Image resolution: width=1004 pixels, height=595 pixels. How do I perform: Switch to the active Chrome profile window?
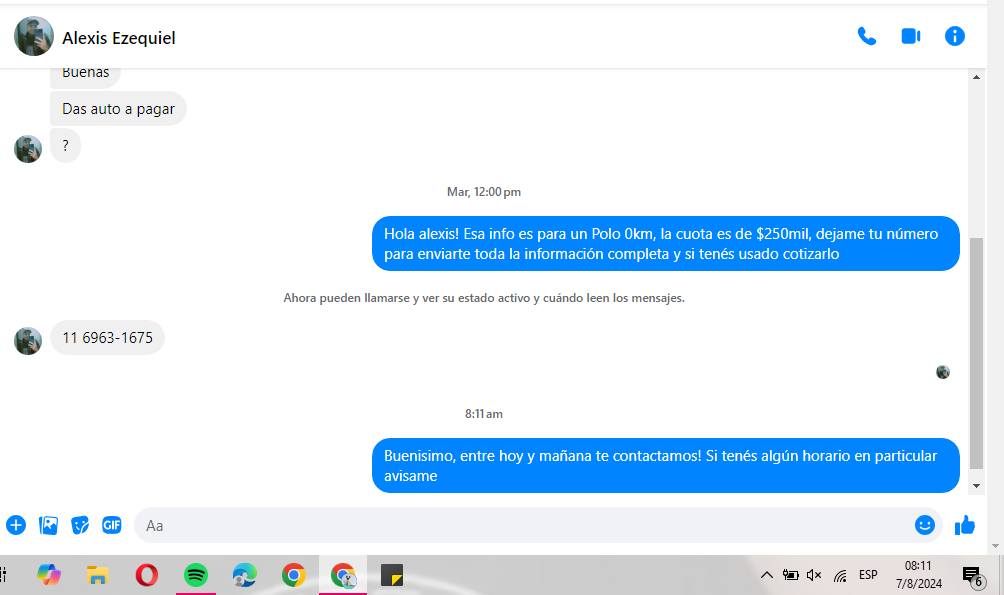click(343, 575)
